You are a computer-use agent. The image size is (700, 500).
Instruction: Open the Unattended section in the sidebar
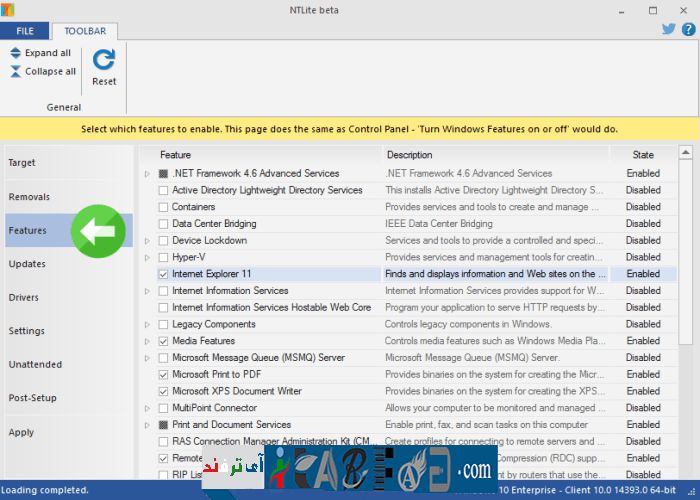[35, 365]
